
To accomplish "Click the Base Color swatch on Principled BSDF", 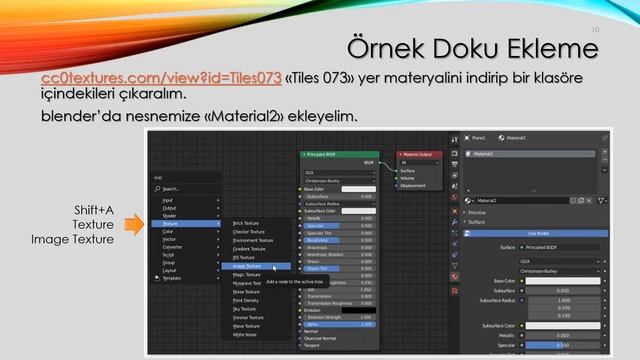I will click(358, 189).
